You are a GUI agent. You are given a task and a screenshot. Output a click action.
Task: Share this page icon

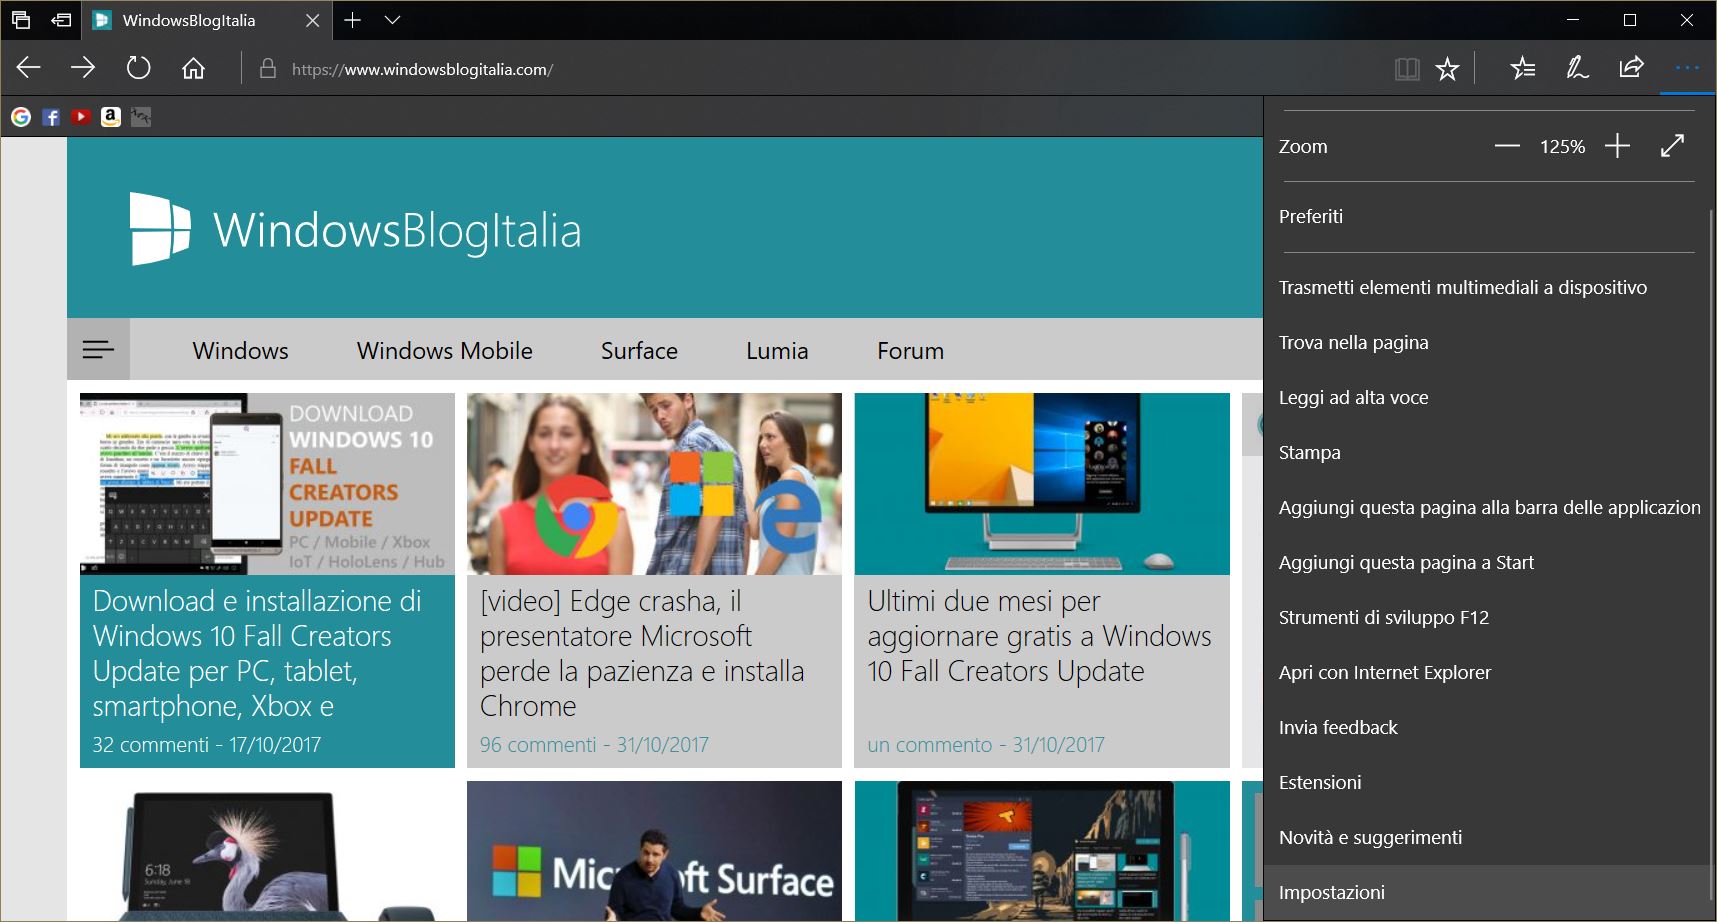tap(1631, 68)
